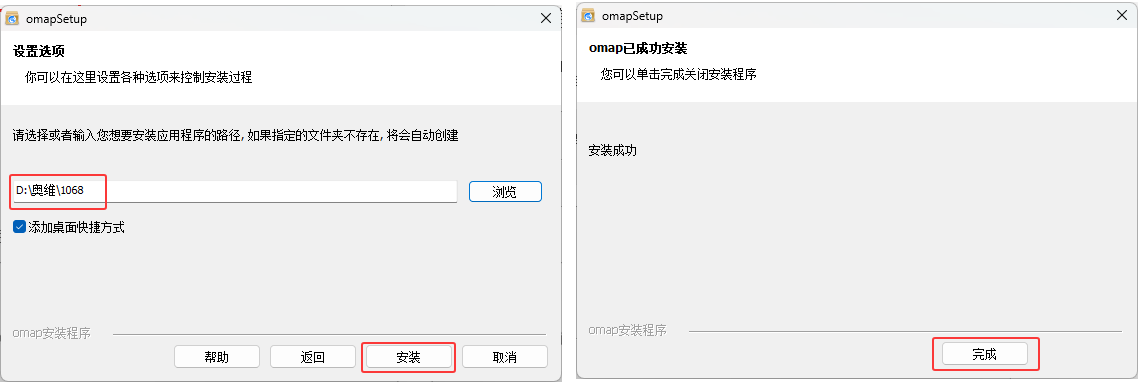This screenshot has height=382, width=1138.
Task: Click the 您可以单击完成关闭安装程序 text
Action: coord(679,74)
